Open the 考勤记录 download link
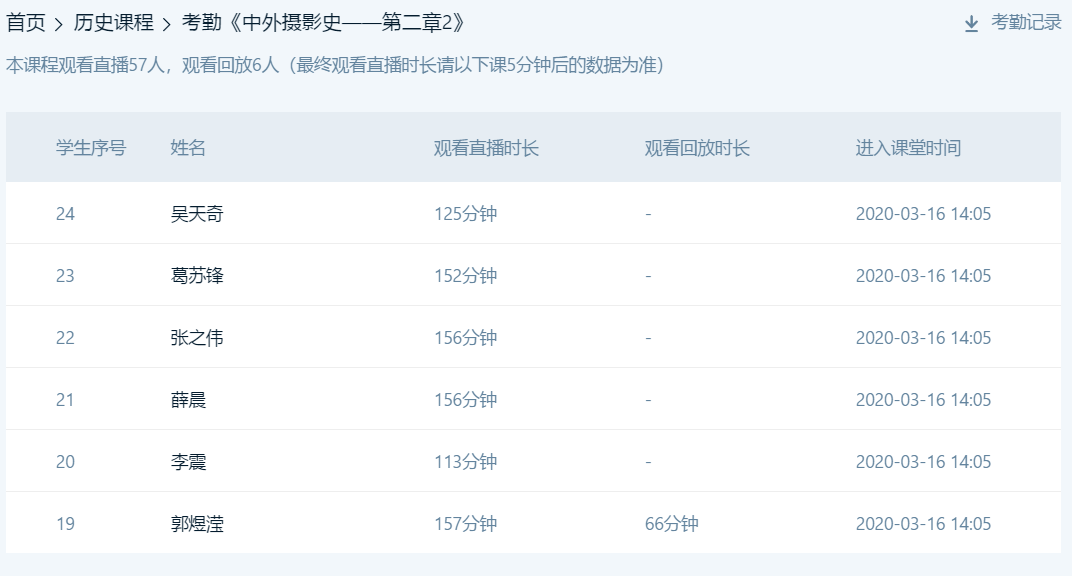 pos(1026,23)
